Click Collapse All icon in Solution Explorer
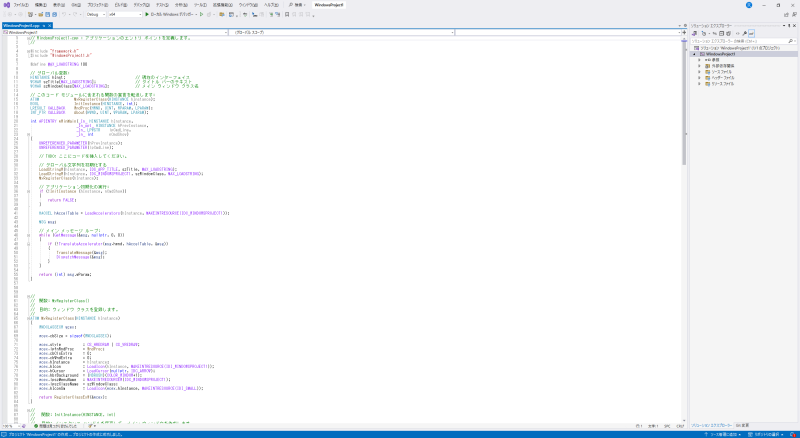Screen dimensions: 800x438 (721, 33)
